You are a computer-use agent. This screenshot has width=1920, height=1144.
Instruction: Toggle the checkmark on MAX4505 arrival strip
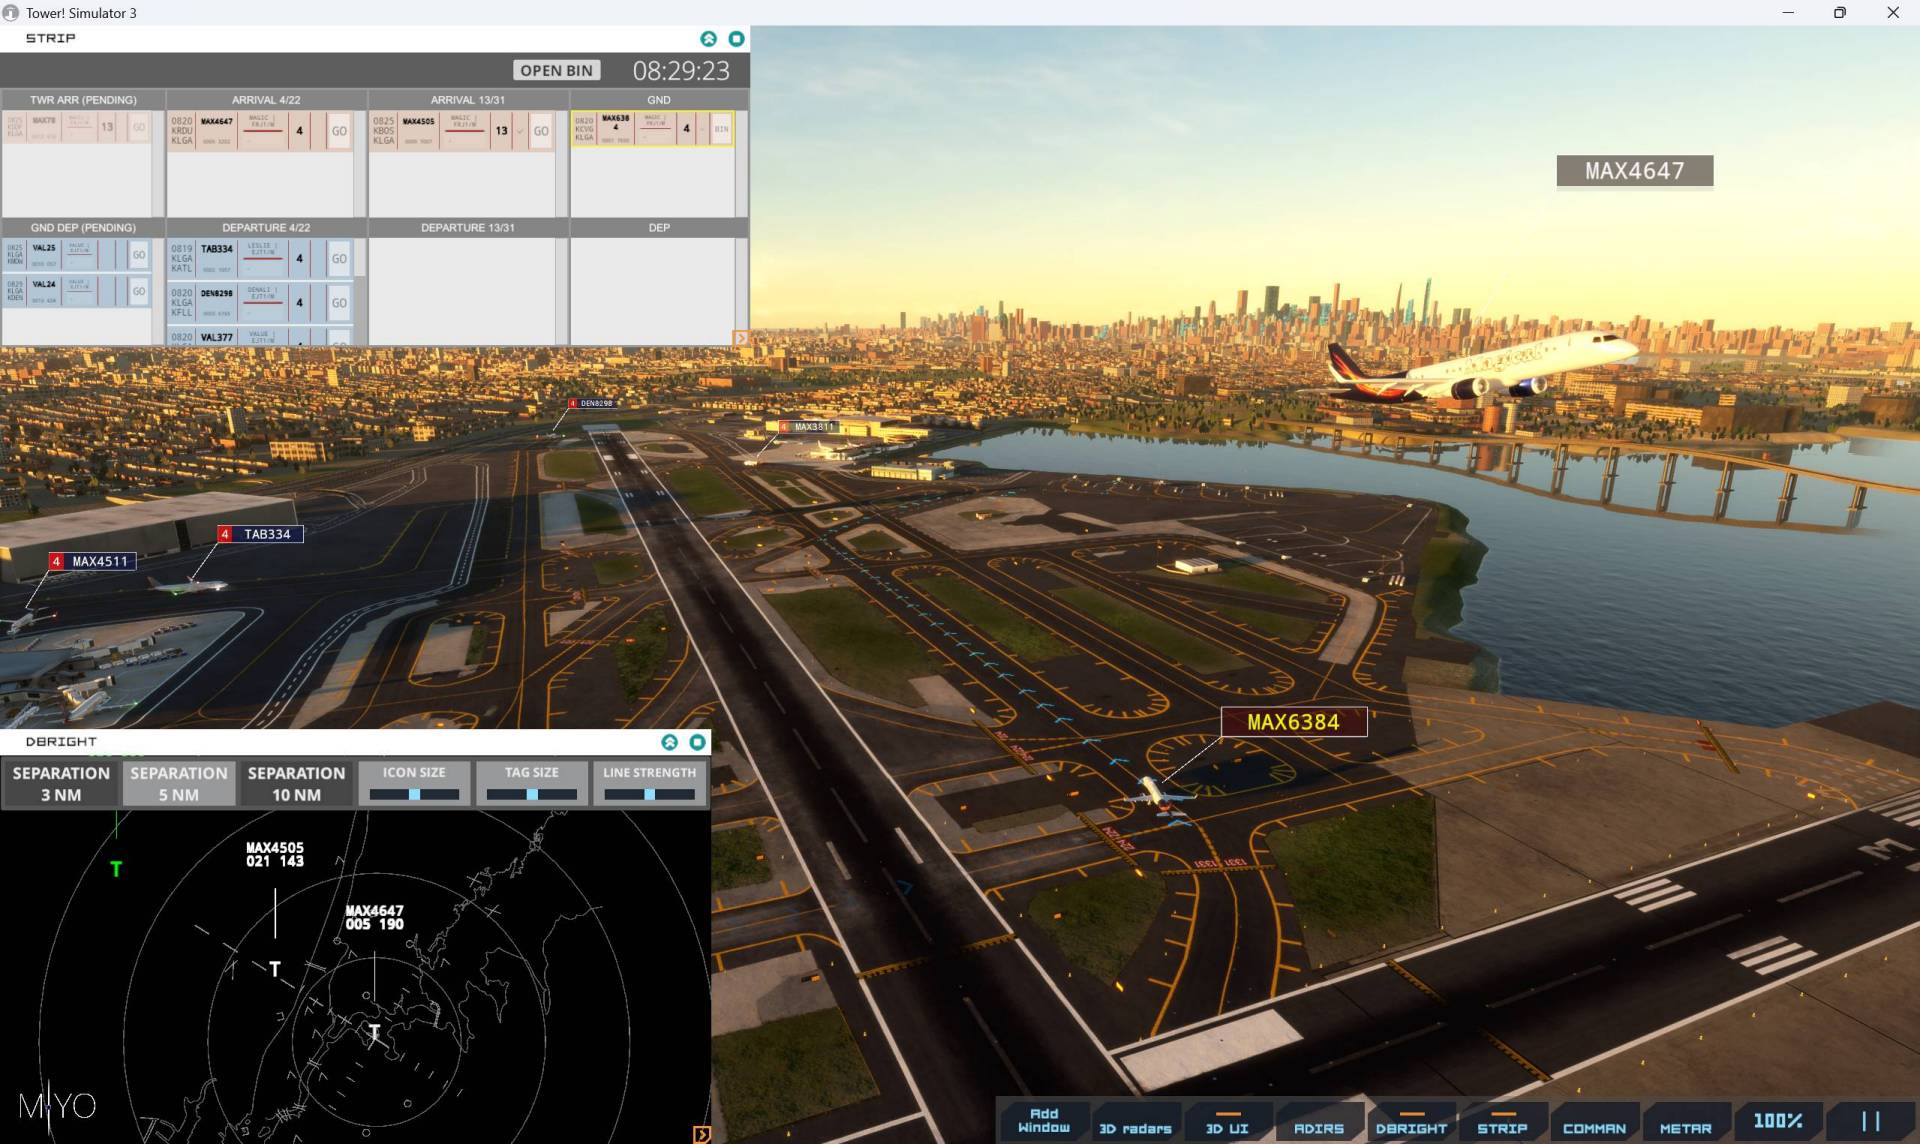pos(521,130)
